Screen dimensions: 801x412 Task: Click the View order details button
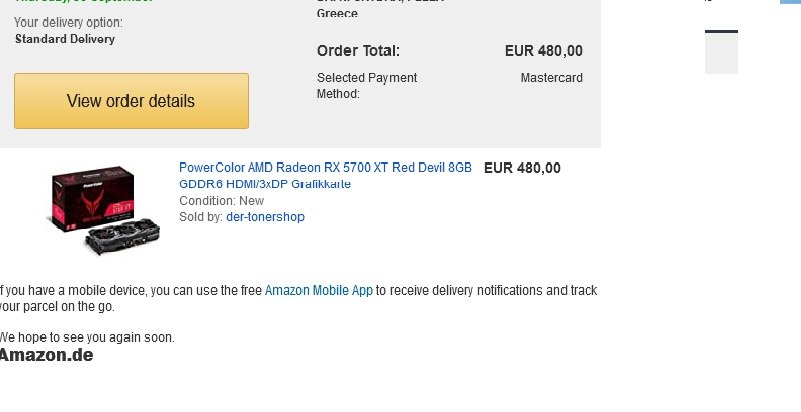[x=131, y=101]
